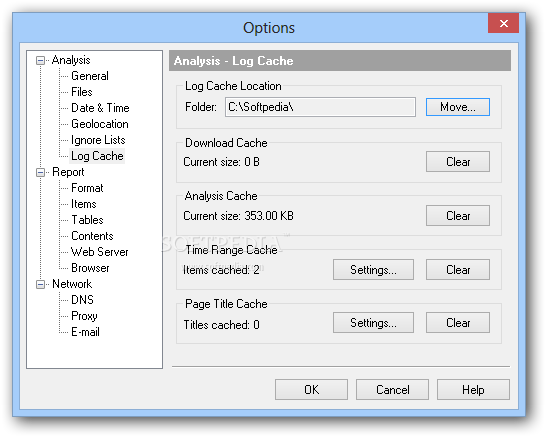Close the Options window

pyautogui.click(x=504, y=23)
